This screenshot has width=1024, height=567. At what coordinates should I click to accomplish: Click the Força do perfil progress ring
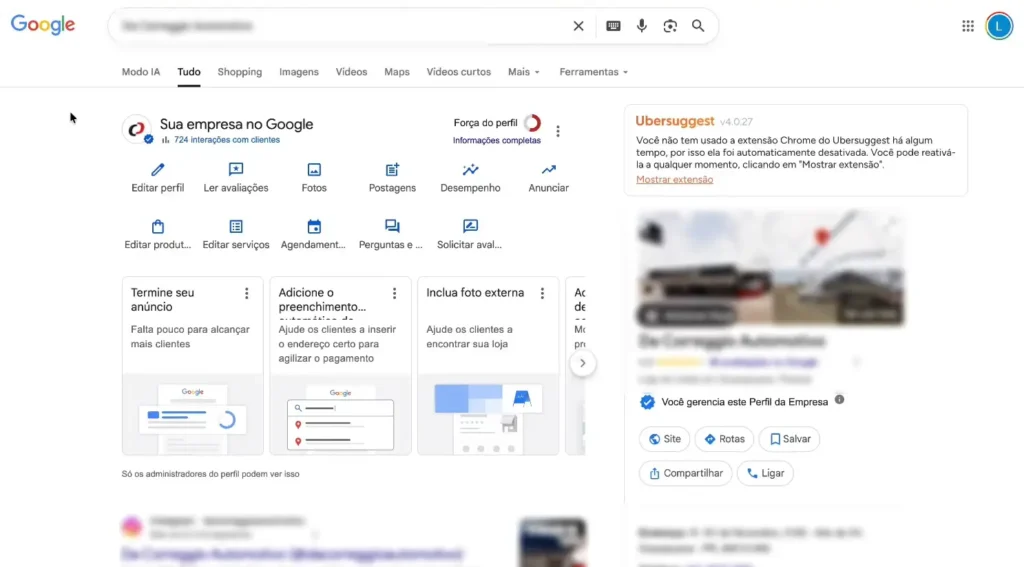[533, 123]
